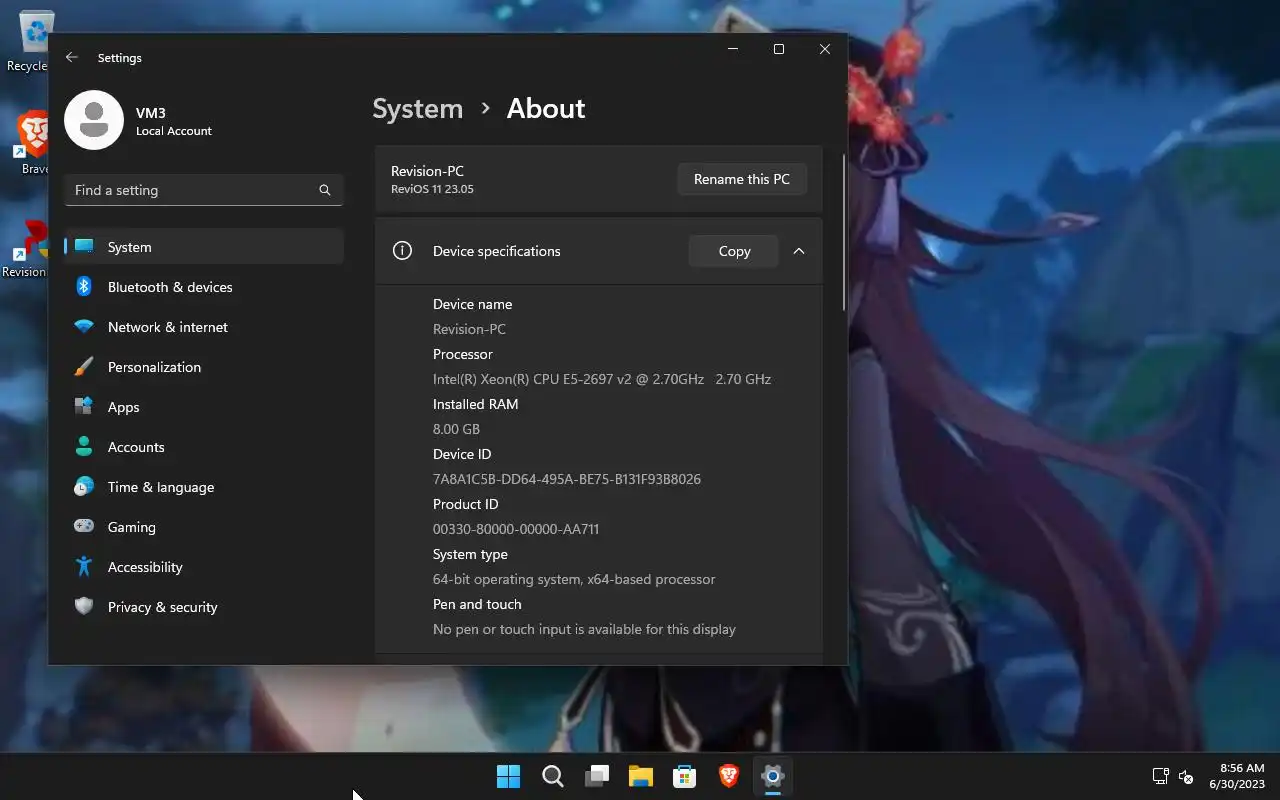Open Accessibility settings
This screenshot has width=1280, height=800.
coord(204,567)
